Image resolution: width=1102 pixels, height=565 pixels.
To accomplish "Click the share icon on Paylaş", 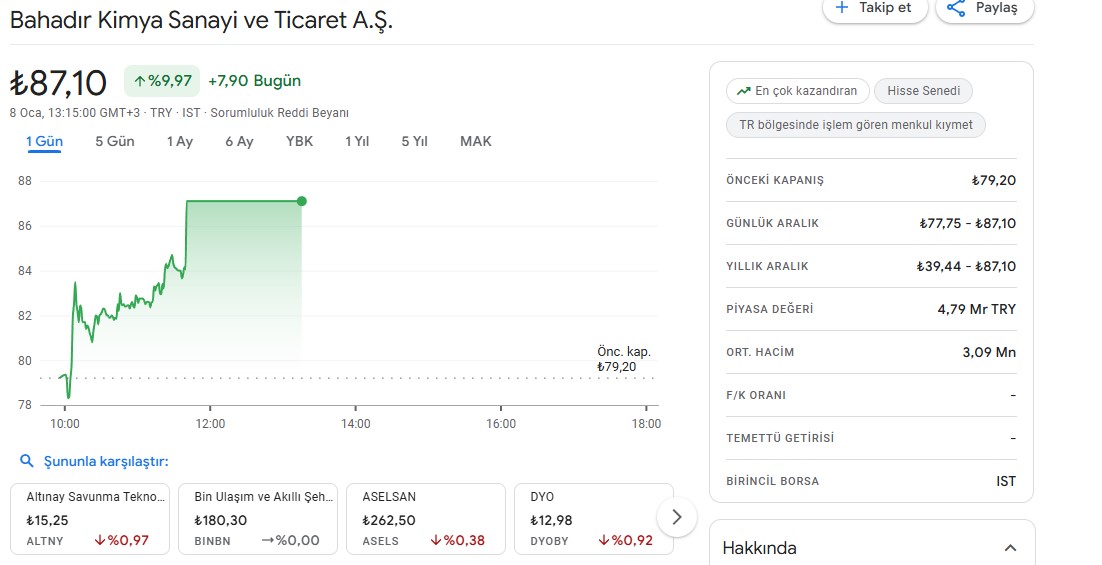I will point(956,8).
